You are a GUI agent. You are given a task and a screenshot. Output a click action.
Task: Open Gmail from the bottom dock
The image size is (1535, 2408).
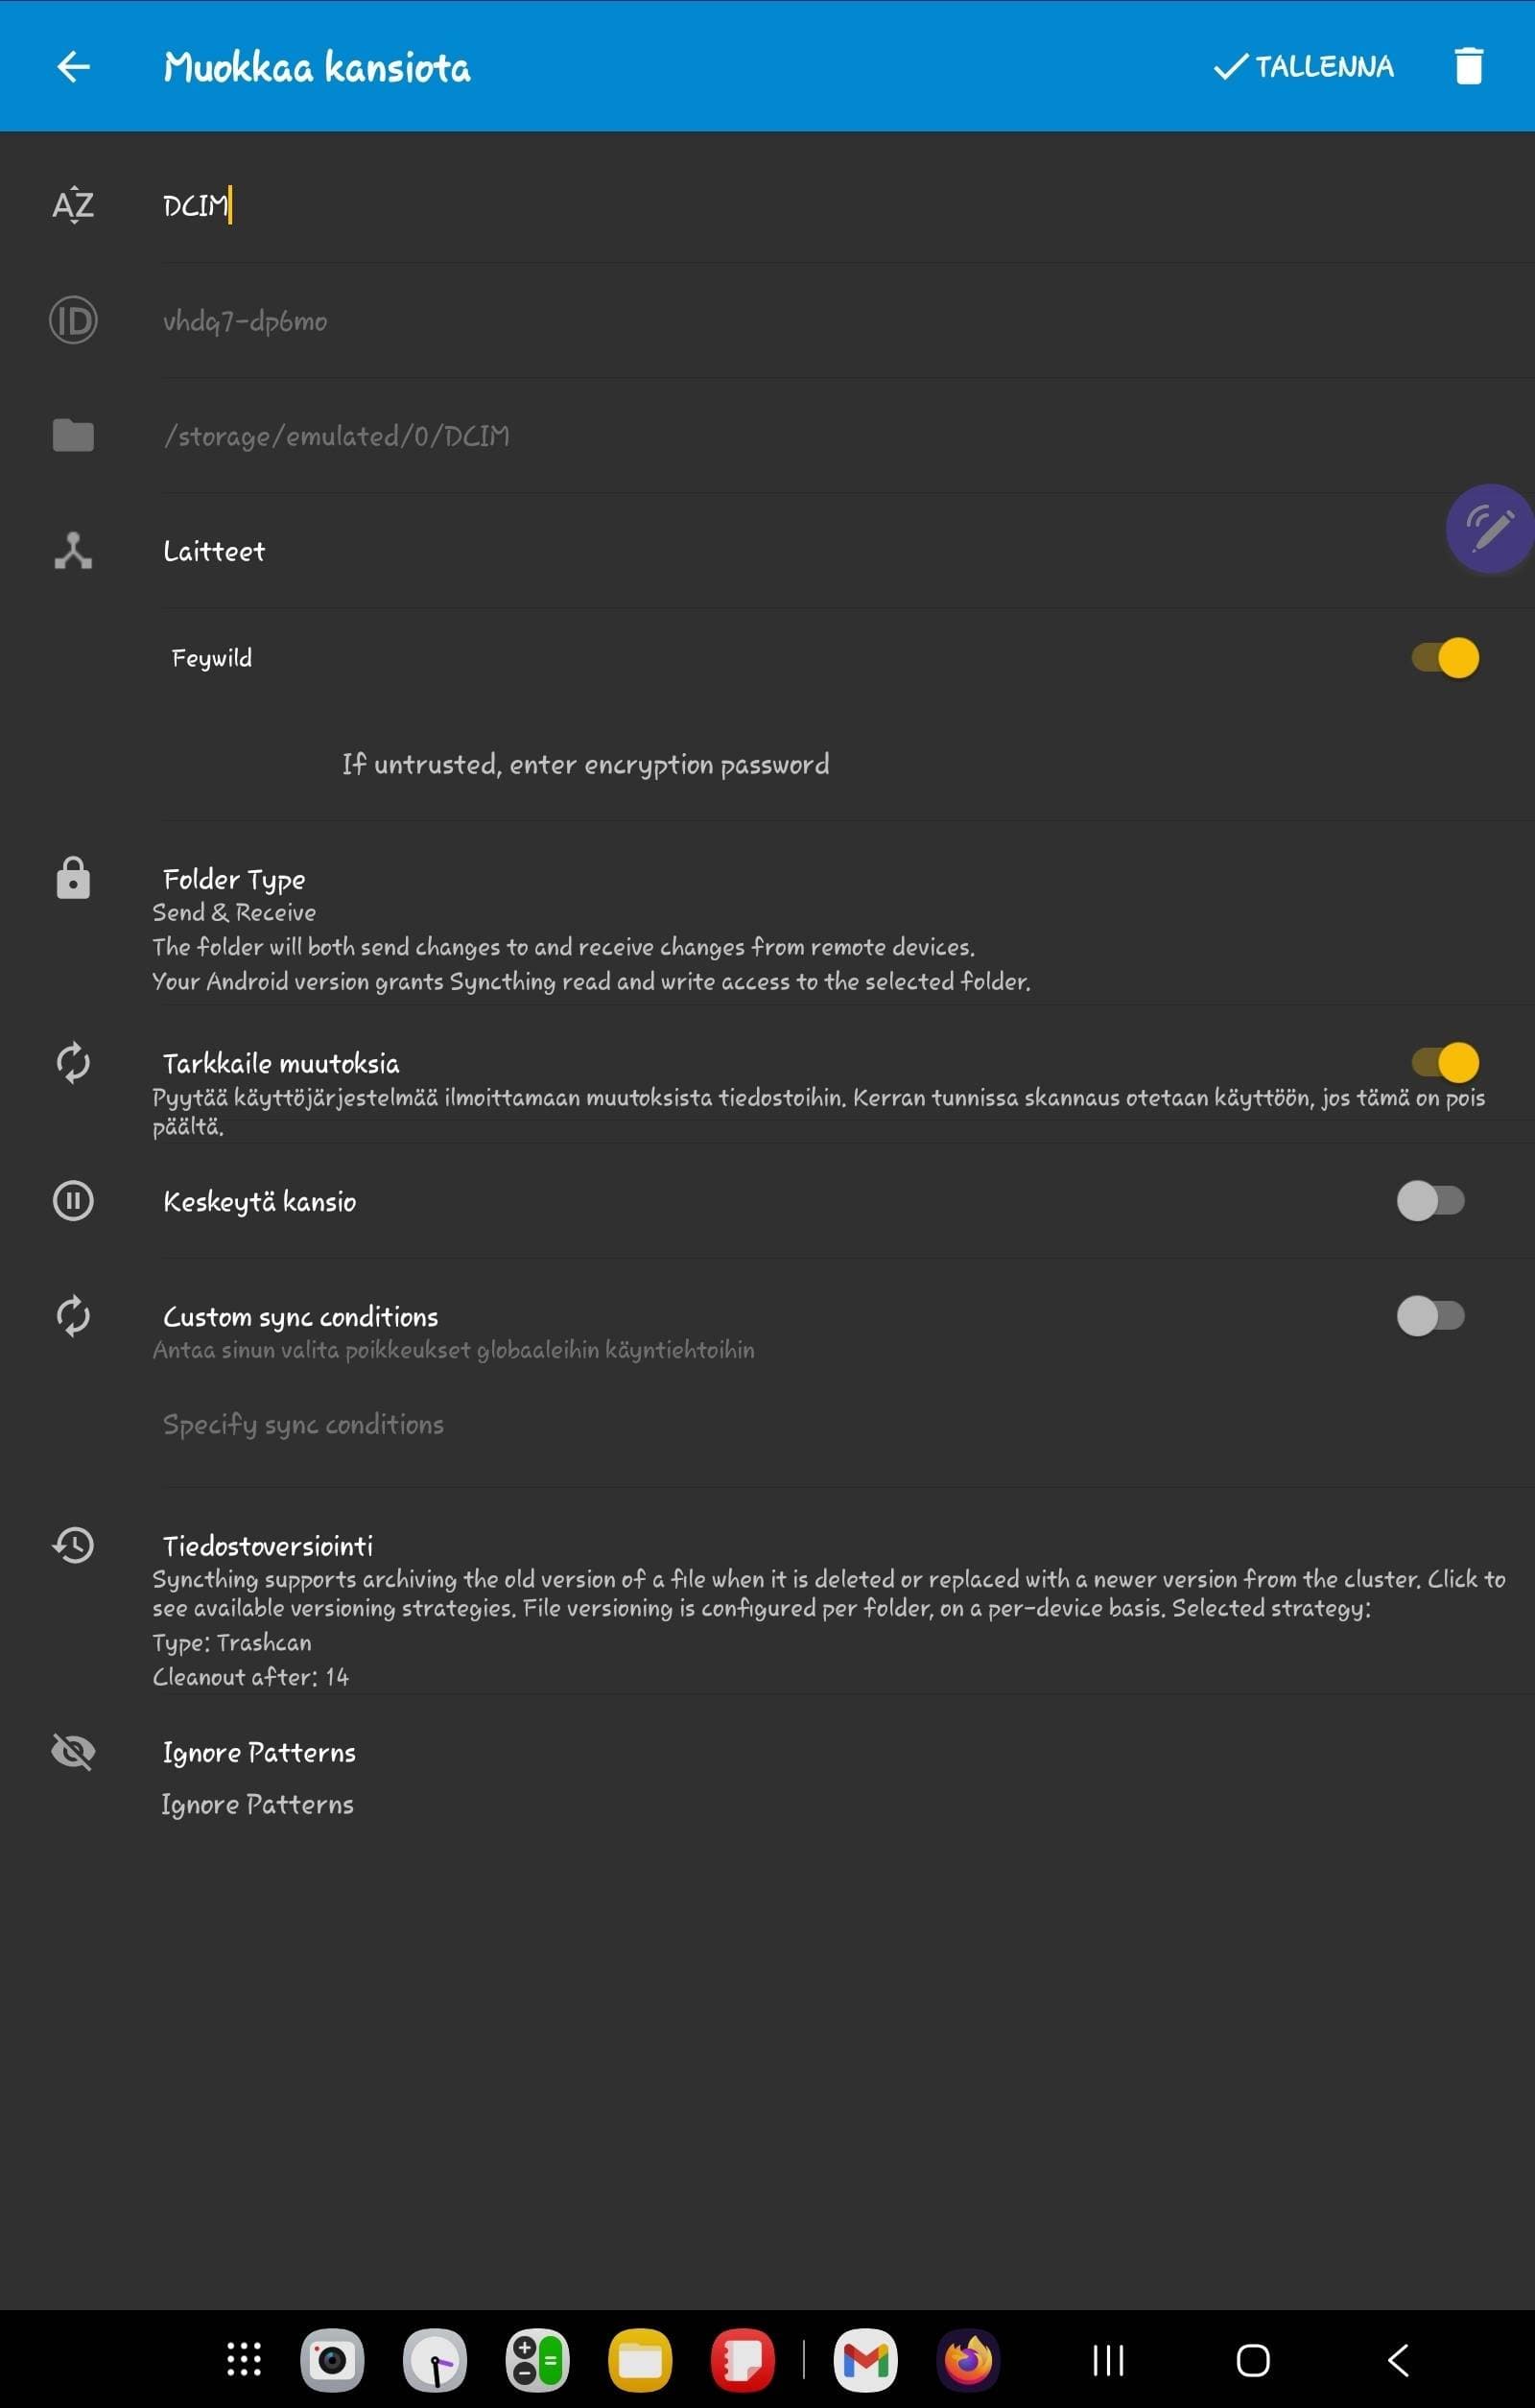865,2360
